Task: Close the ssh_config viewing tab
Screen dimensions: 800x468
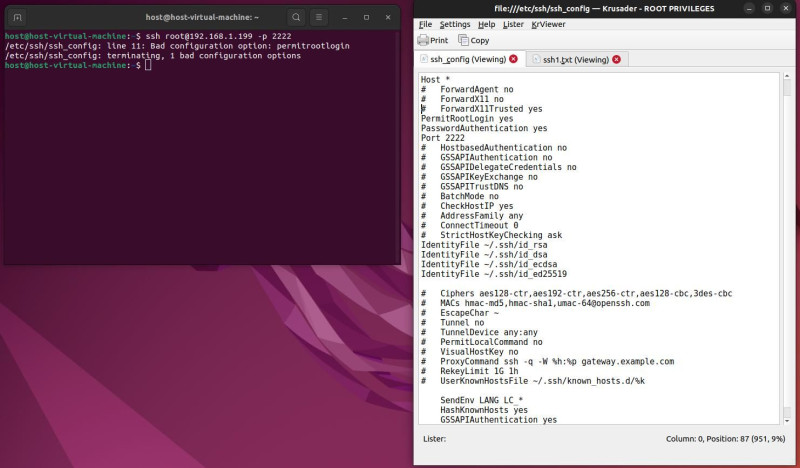Action: 513,59
